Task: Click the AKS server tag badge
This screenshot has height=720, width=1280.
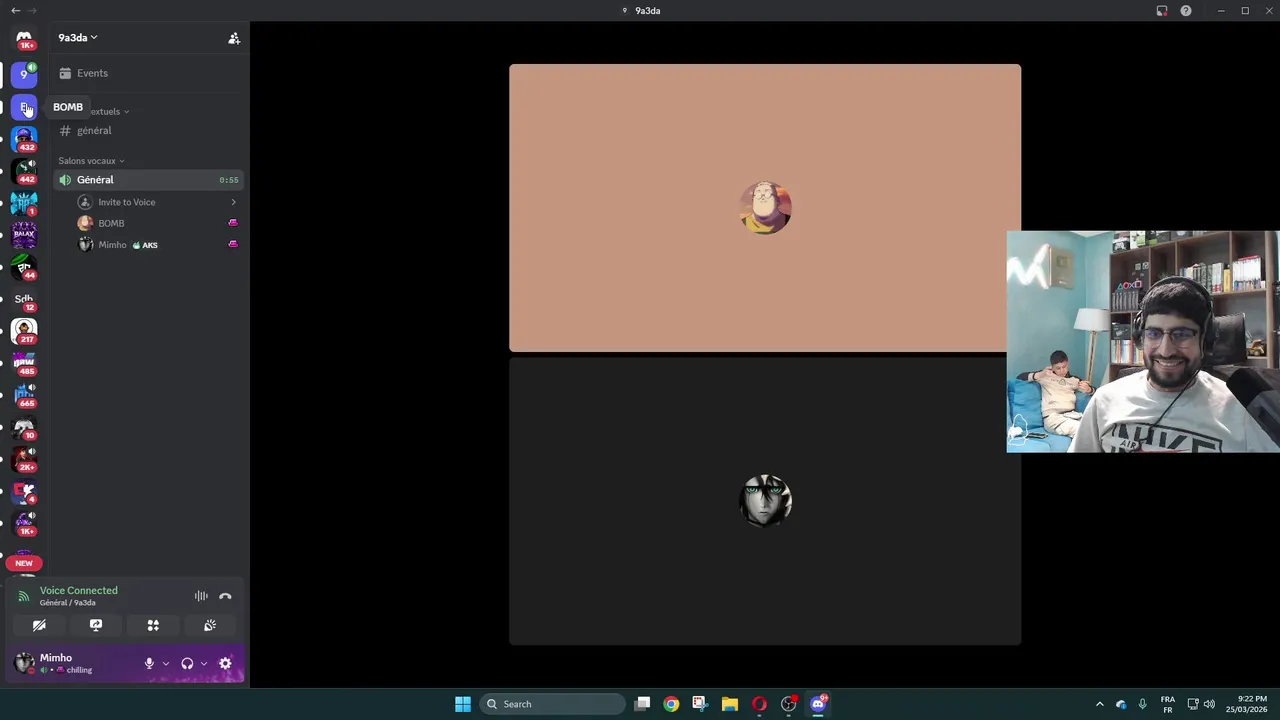Action: pyautogui.click(x=145, y=245)
